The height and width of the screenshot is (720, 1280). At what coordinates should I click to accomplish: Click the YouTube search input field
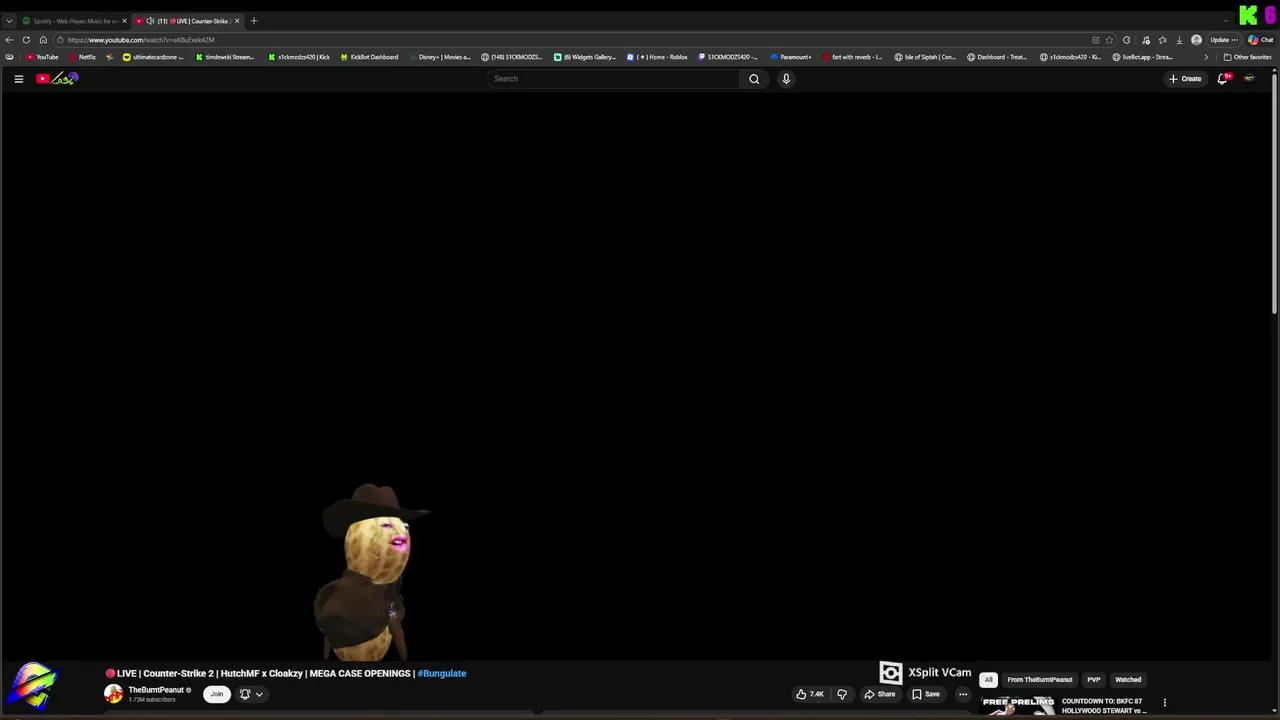coord(613,79)
